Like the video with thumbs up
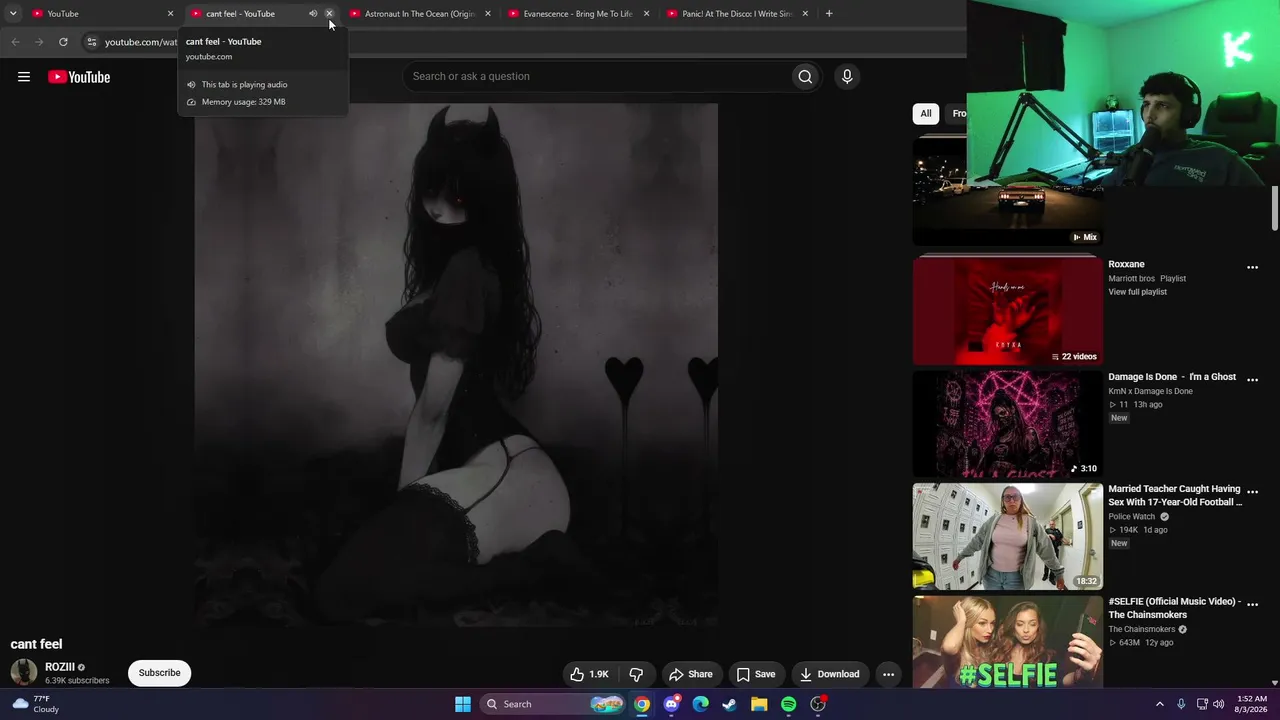Screen dimensions: 1280x720 [588, 674]
